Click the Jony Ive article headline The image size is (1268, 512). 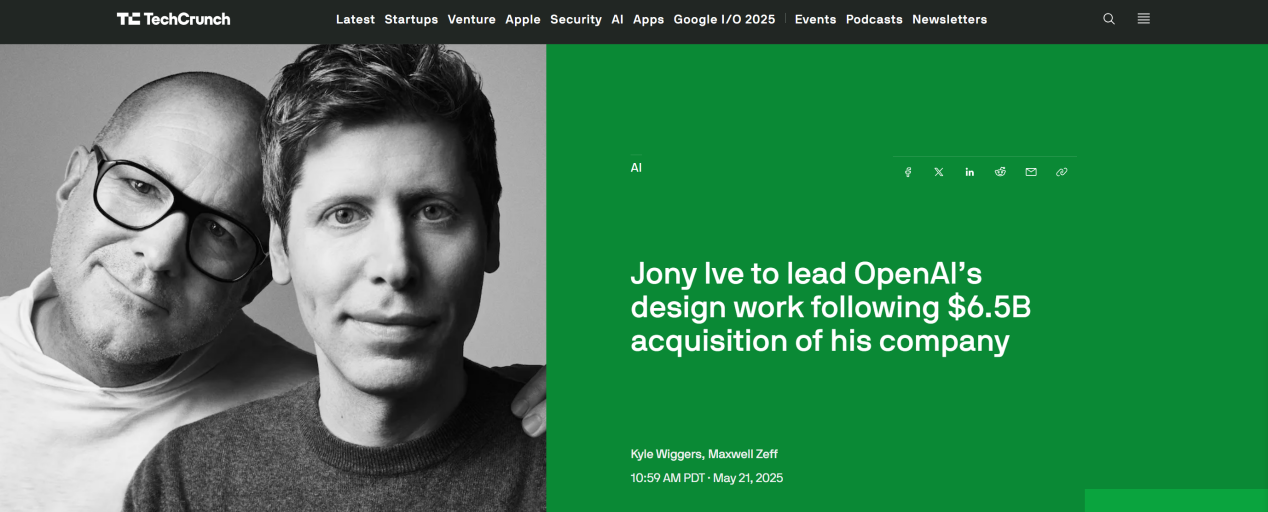tap(830, 307)
